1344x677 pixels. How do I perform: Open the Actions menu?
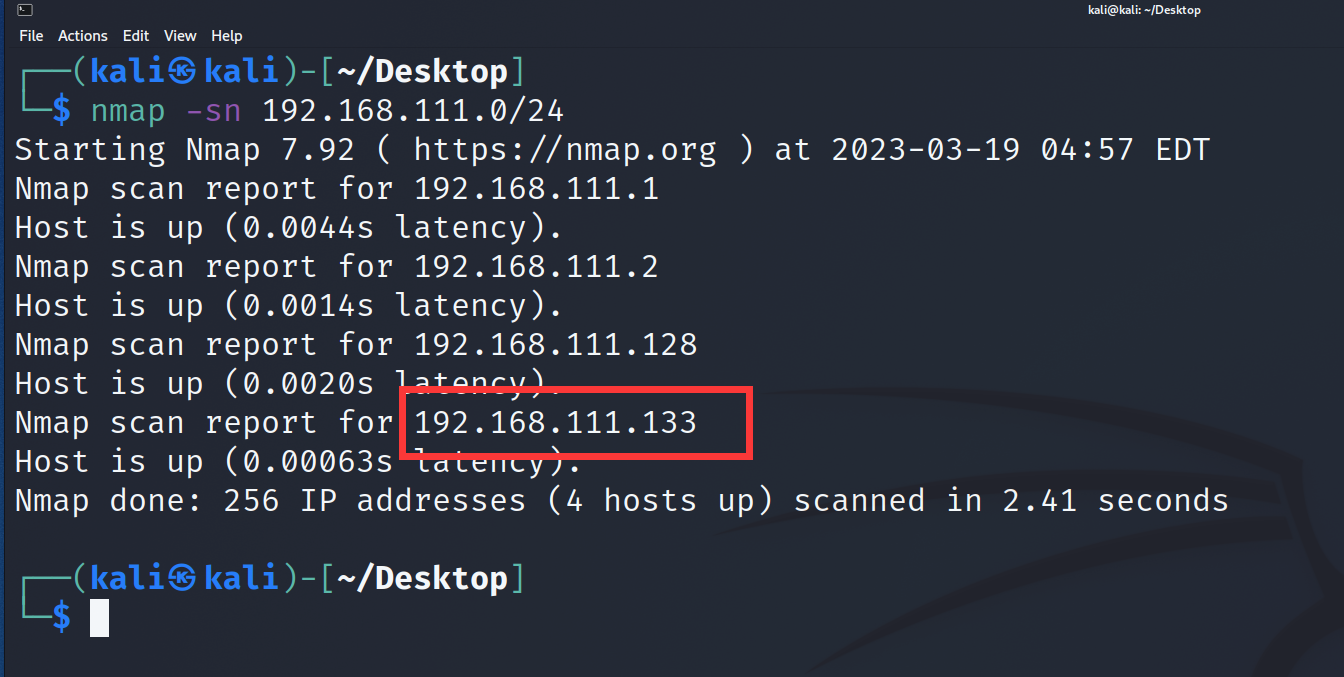(82, 36)
